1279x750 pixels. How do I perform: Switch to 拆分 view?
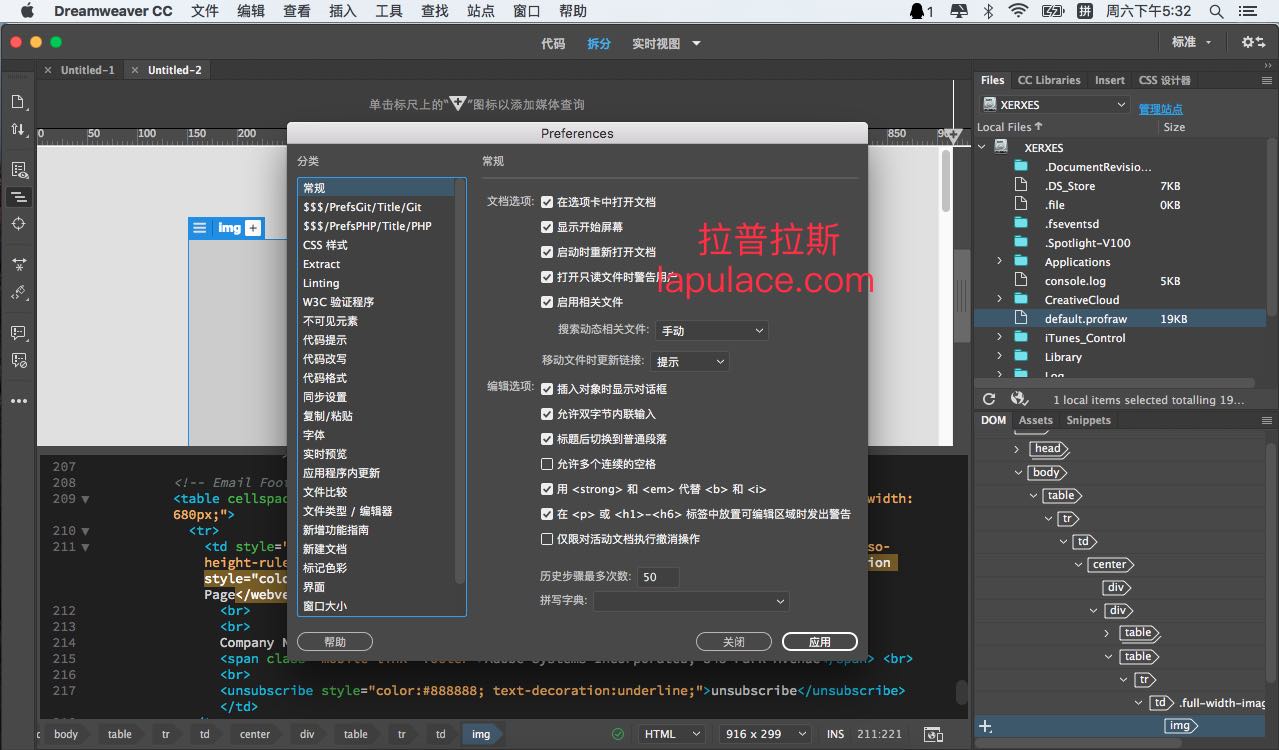[x=599, y=43]
